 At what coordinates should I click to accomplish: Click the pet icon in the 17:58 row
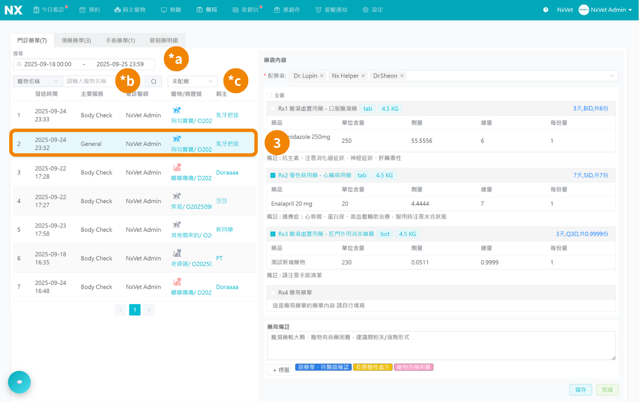point(176,225)
